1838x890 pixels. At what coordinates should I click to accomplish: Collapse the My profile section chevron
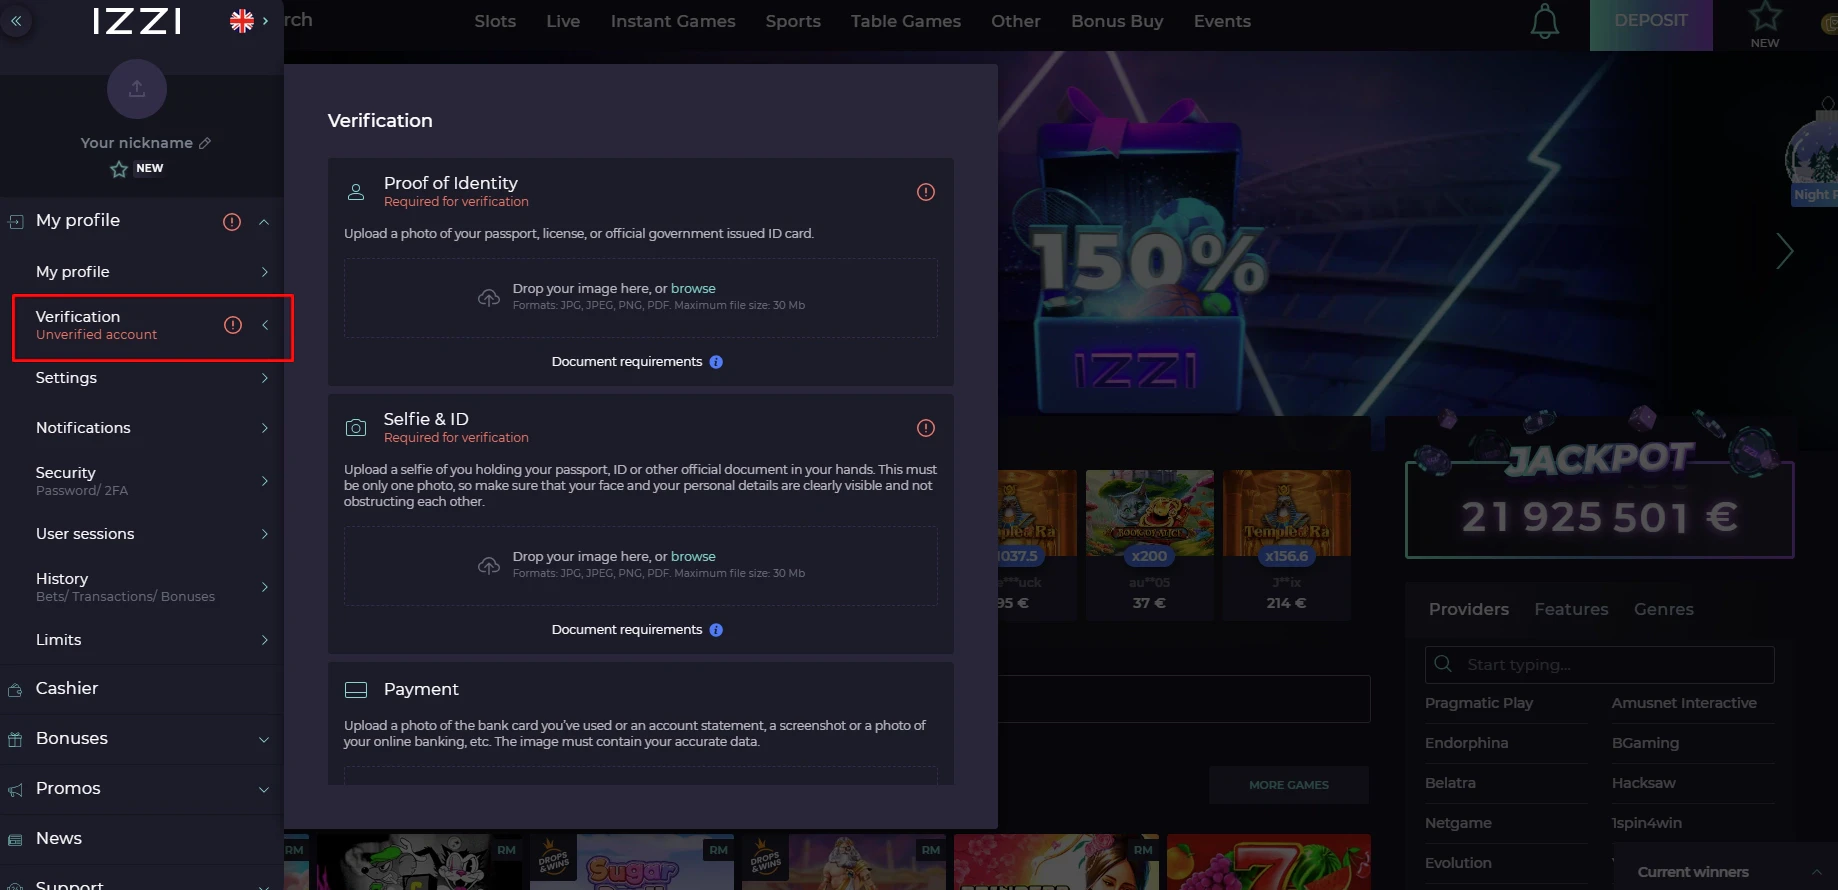264,222
